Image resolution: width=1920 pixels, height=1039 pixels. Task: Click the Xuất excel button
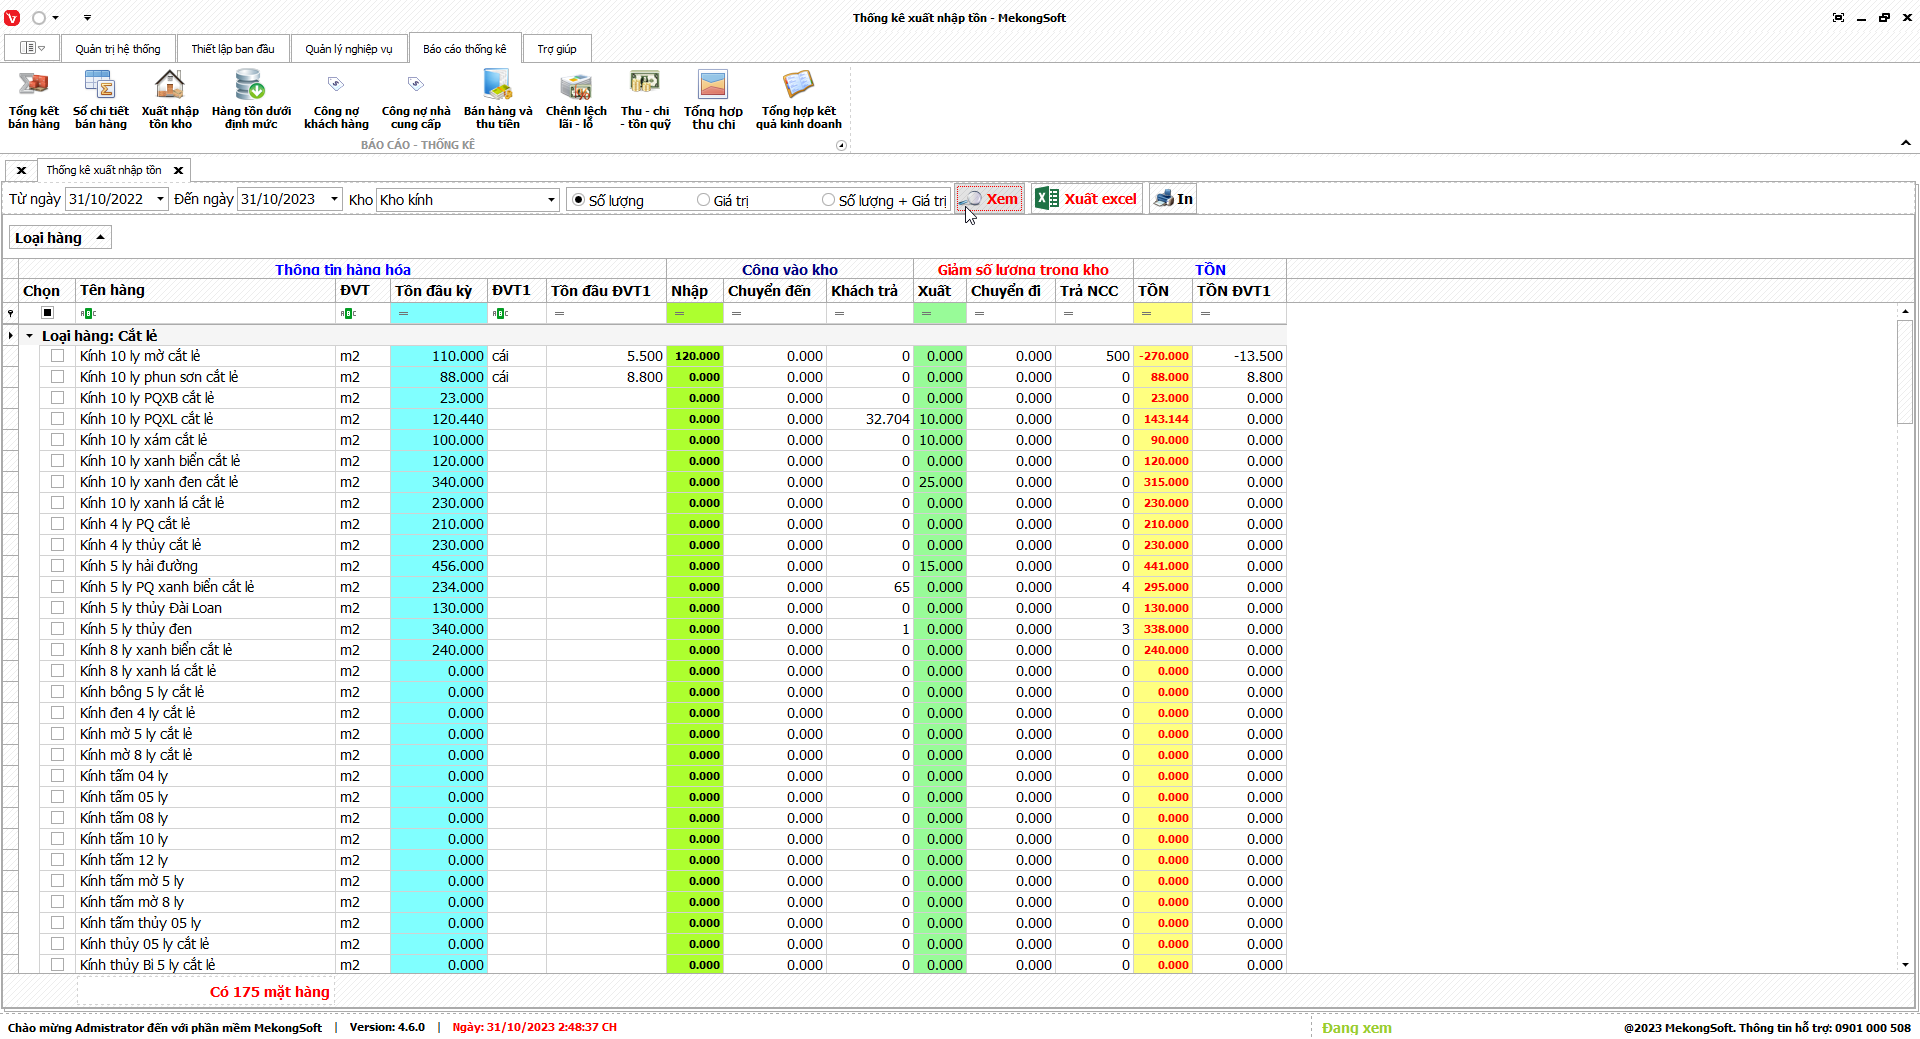tap(1087, 199)
